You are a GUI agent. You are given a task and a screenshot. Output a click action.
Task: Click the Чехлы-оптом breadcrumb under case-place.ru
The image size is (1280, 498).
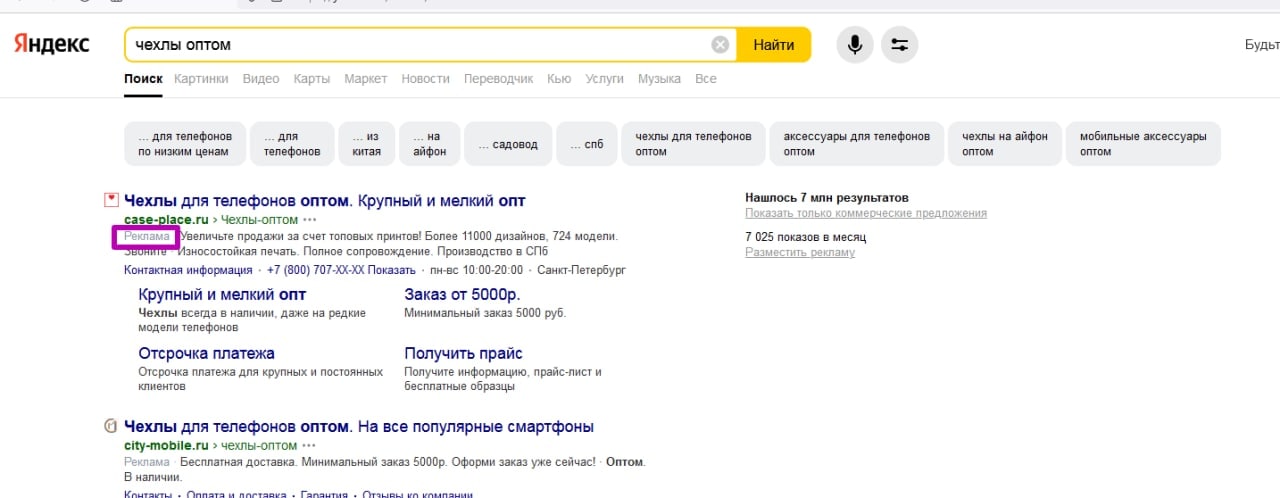(260, 220)
